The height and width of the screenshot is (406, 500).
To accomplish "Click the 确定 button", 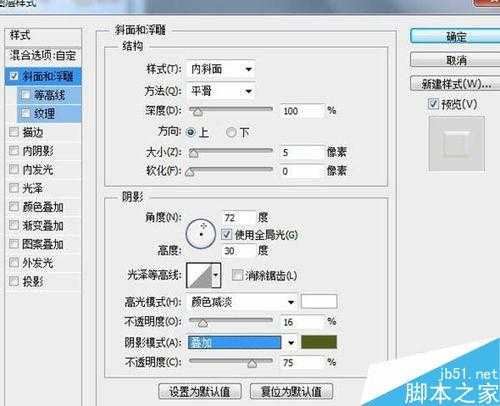I will pos(455,36).
